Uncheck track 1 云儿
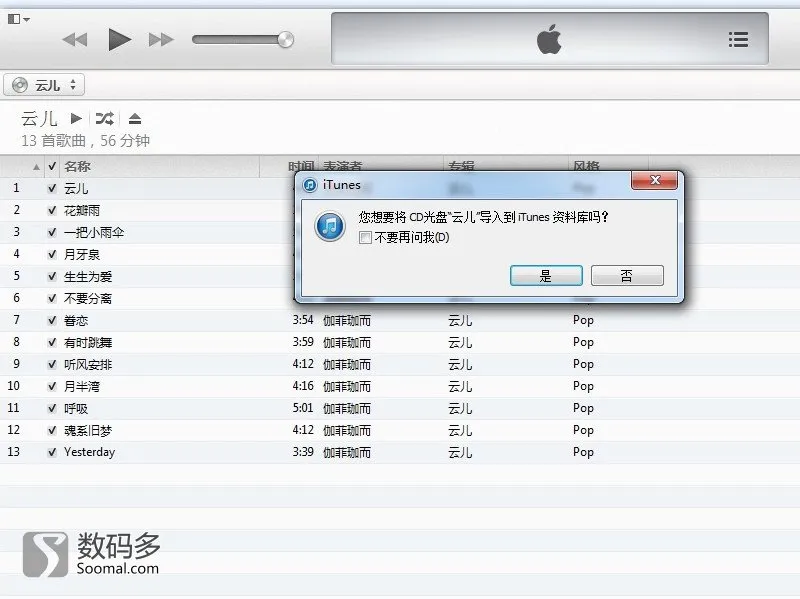This screenshot has width=800, height=599. click(x=52, y=188)
